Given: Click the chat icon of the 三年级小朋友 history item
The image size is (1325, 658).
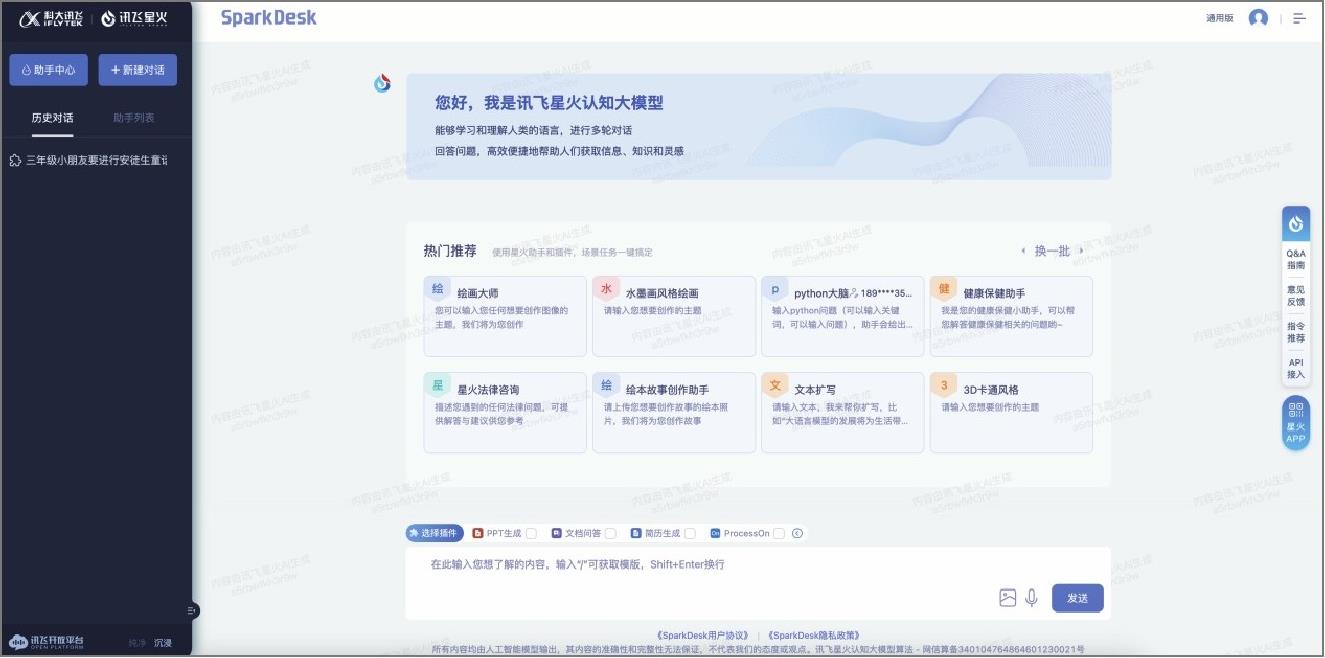Looking at the screenshot, I should 15,160.
